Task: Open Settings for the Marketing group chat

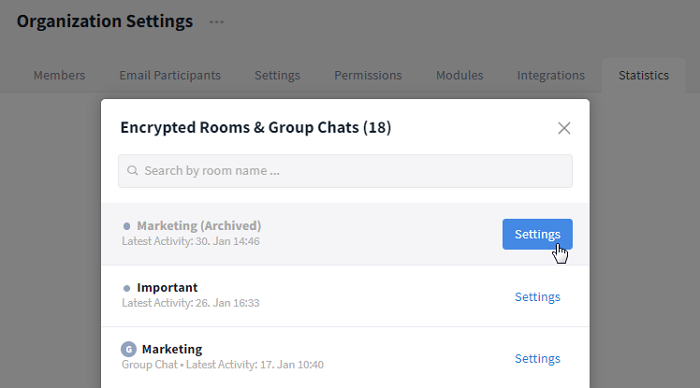Action: pyautogui.click(x=538, y=359)
